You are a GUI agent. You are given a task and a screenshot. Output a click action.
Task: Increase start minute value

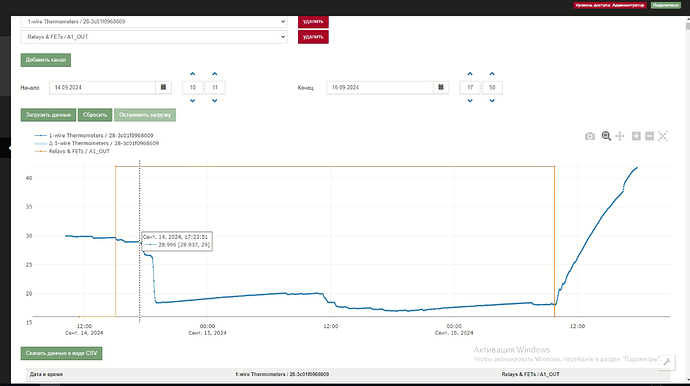pos(214,74)
